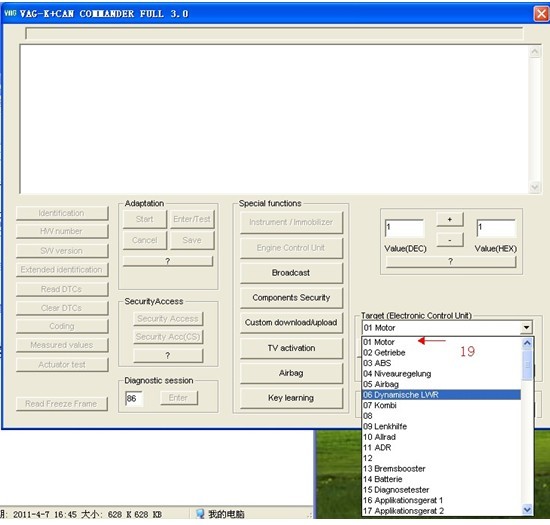Click Actuator test button

pos(62,365)
